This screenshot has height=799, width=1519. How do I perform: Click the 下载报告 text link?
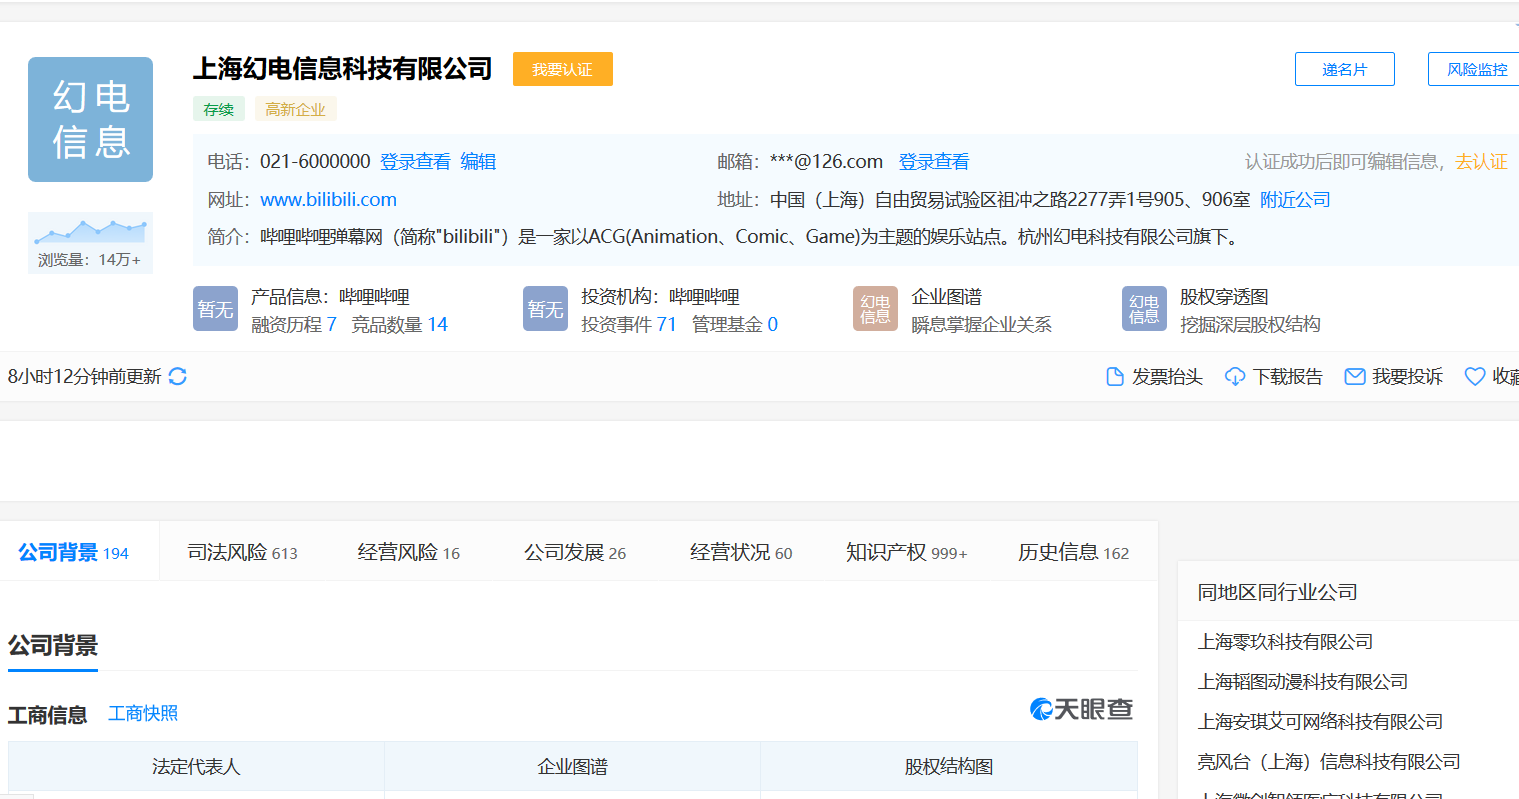point(1288,377)
